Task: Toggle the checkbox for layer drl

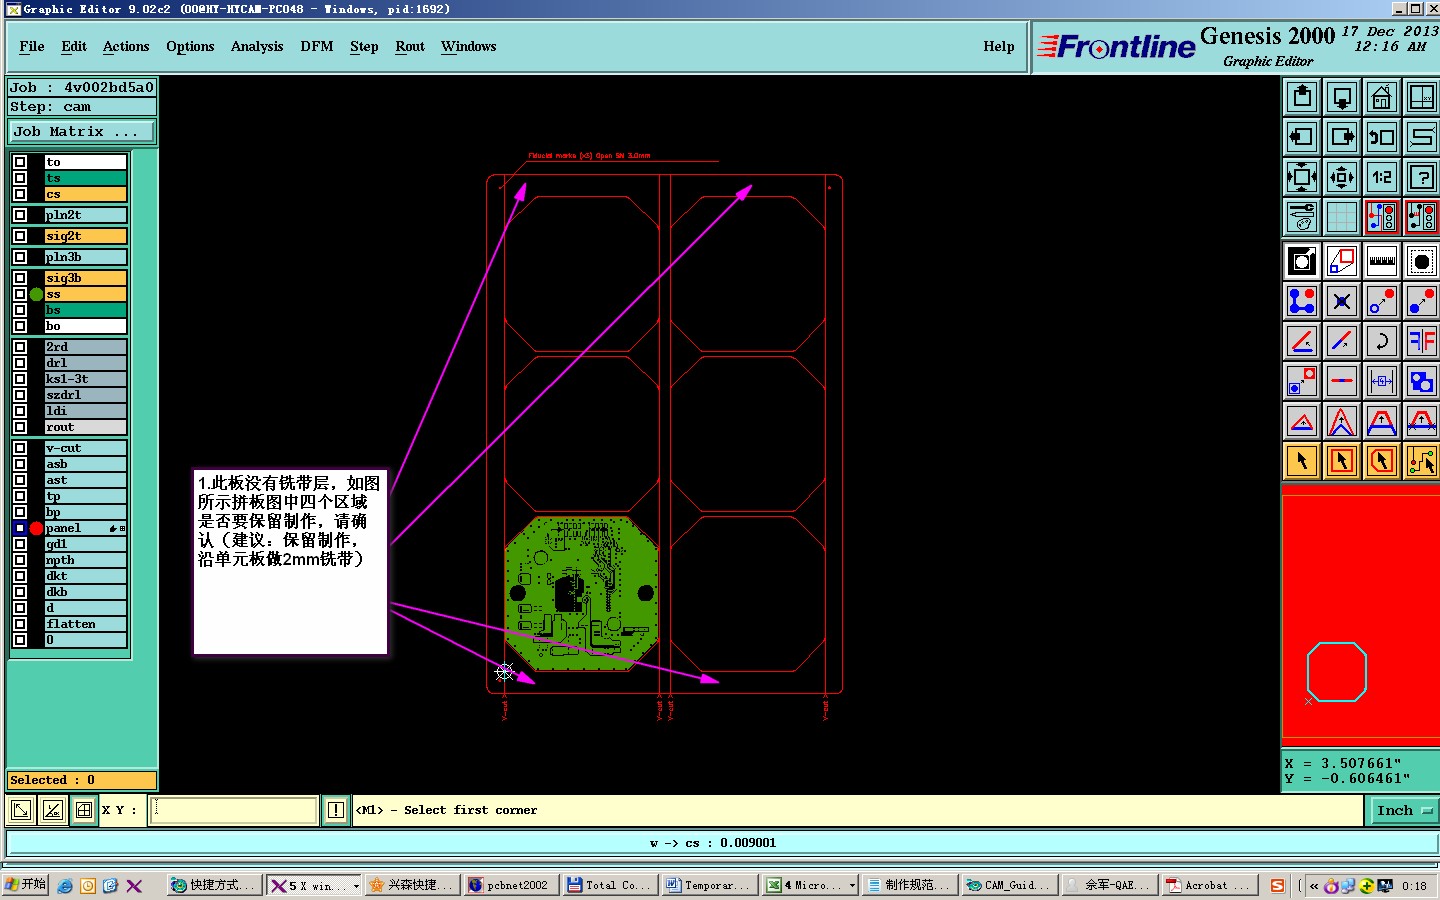Action: 20,363
